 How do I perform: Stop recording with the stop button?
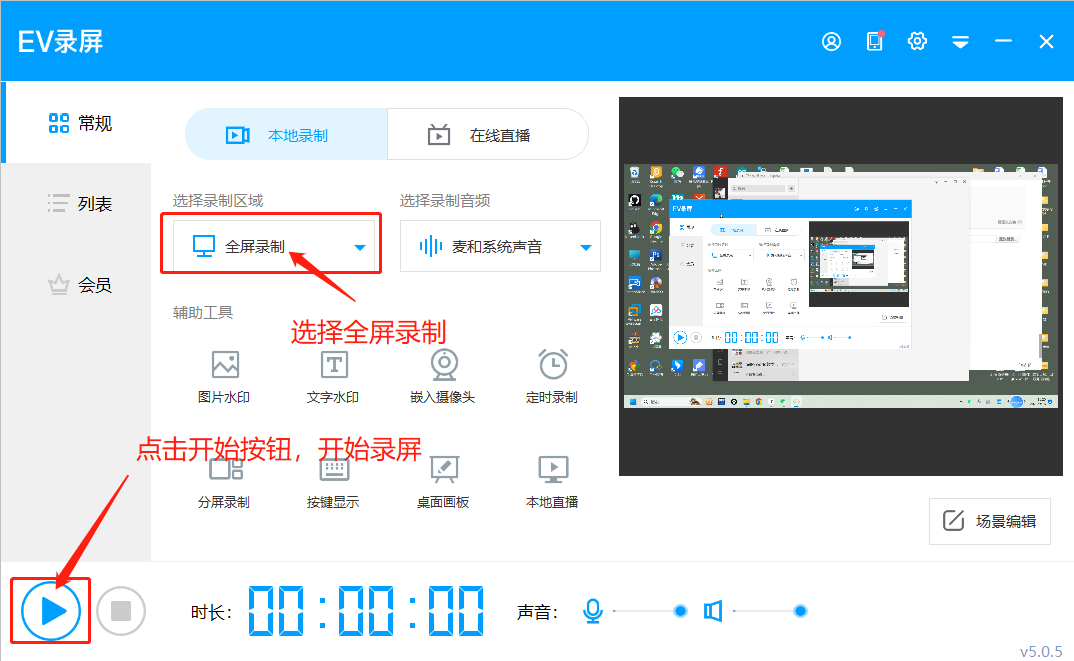pos(121,610)
